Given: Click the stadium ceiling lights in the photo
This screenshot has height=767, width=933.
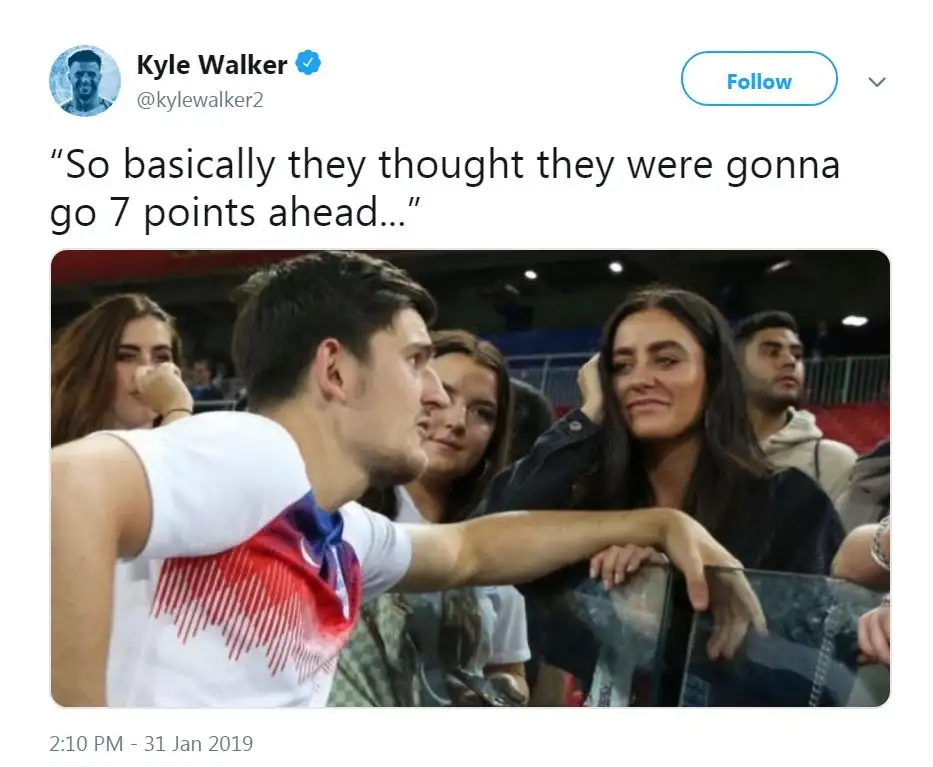Looking at the screenshot, I should 616,268.
